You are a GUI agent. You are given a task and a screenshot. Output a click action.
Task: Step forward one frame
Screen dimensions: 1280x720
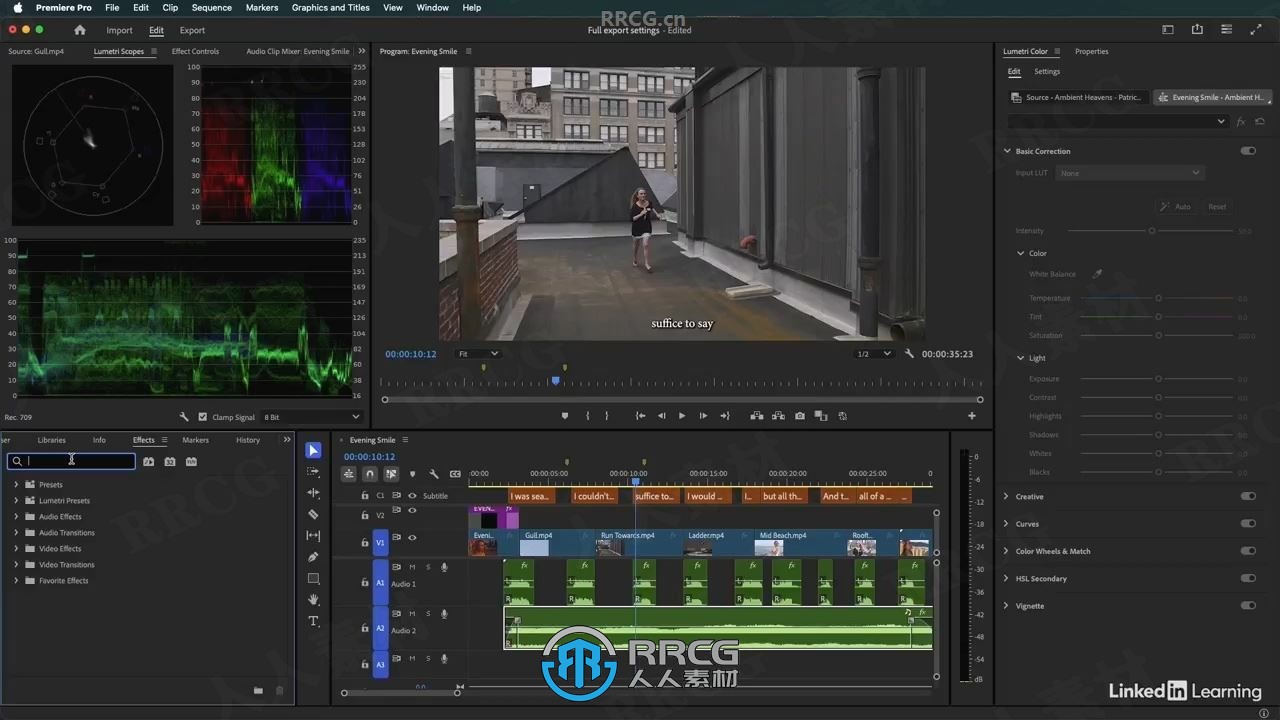coord(703,416)
